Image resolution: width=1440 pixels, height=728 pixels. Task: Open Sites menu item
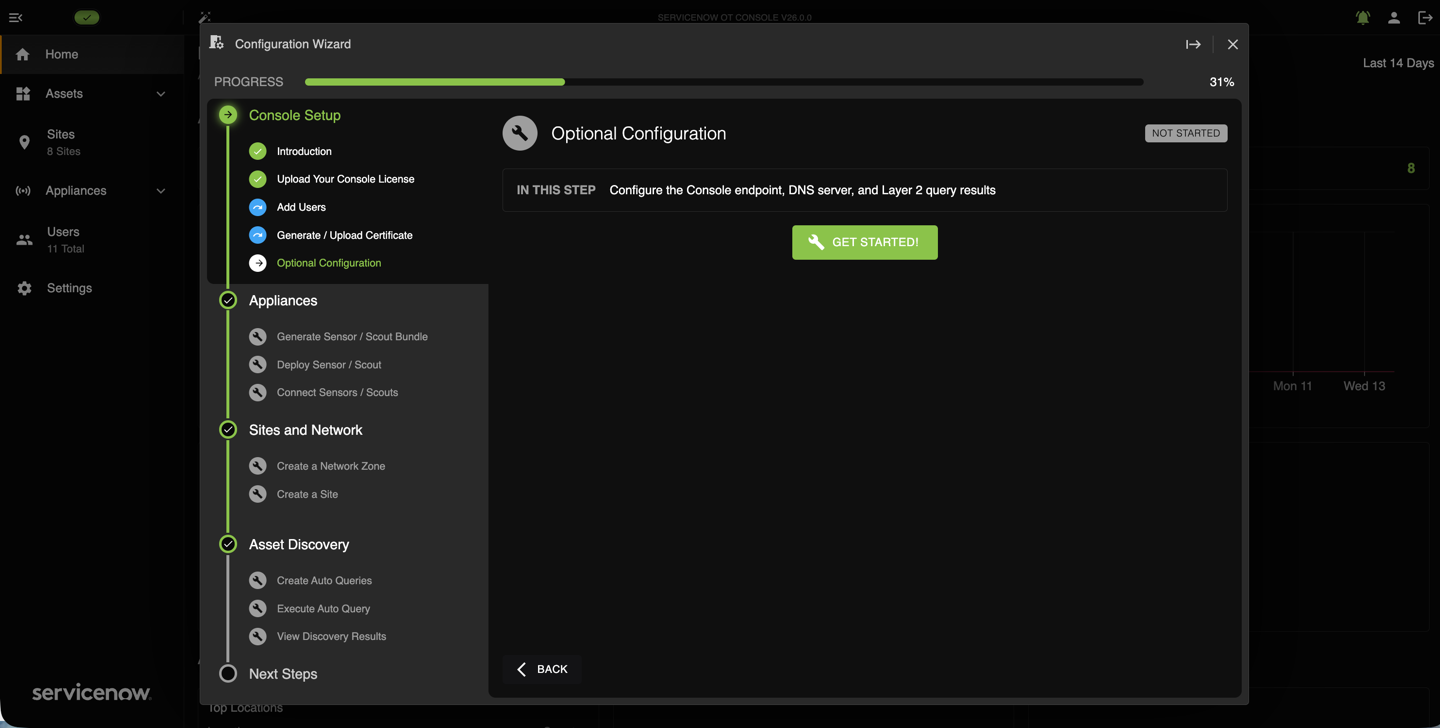[92, 142]
